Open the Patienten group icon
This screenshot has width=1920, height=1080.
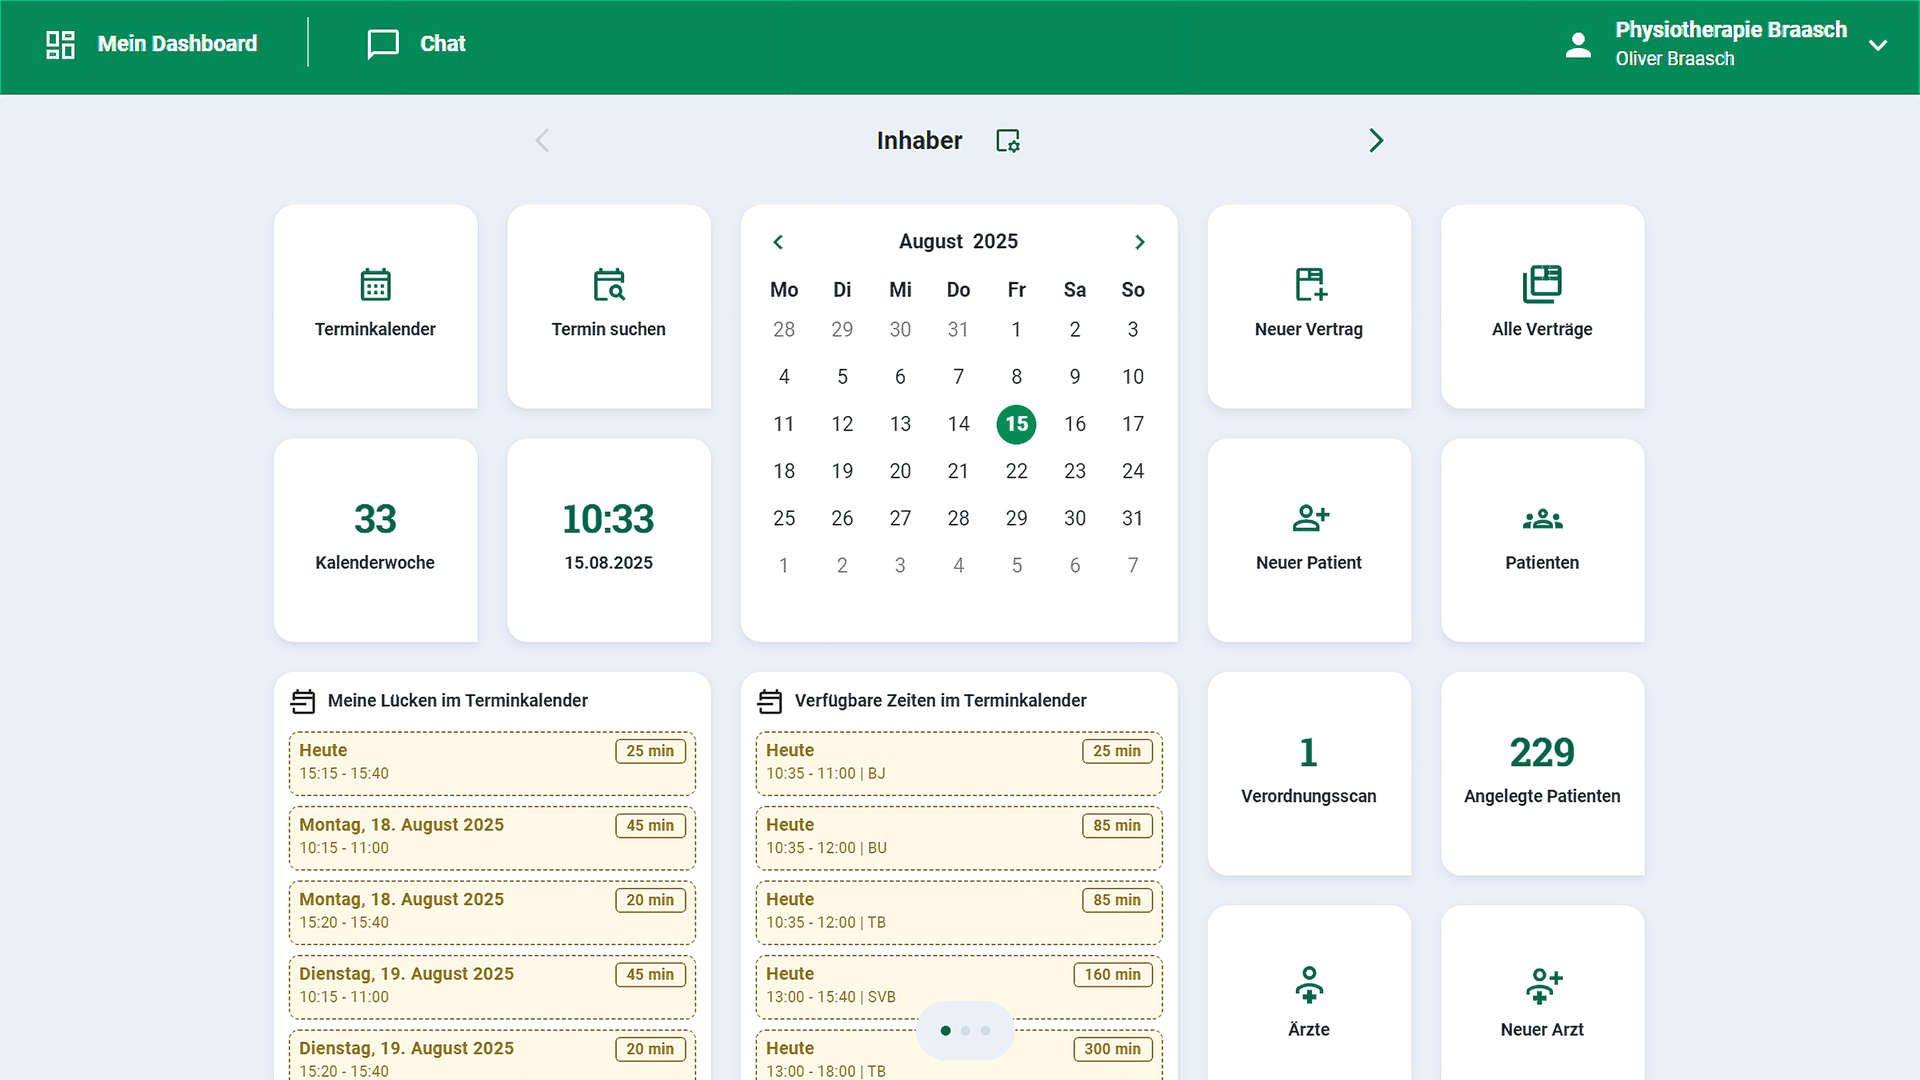1542,519
